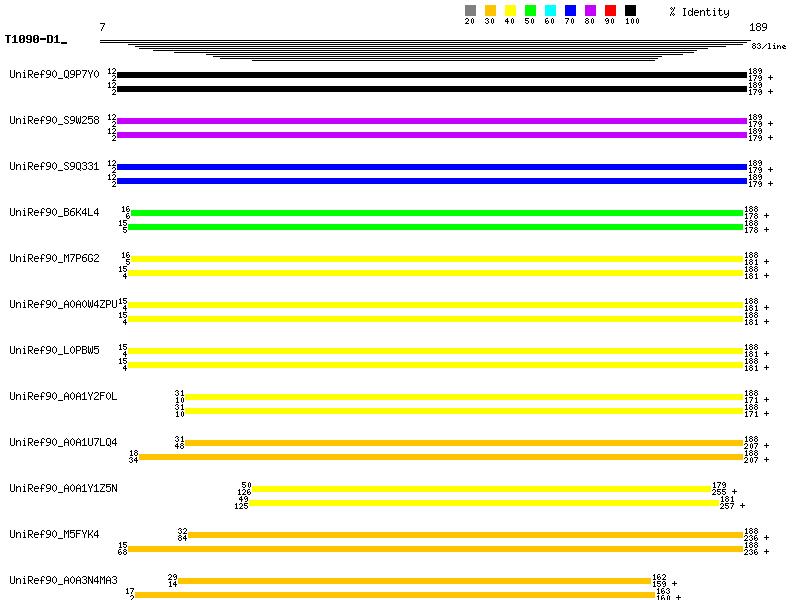Click the gray 20% identity legend swatch
This screenshot has height=600, width=800.
coord(470,11)
